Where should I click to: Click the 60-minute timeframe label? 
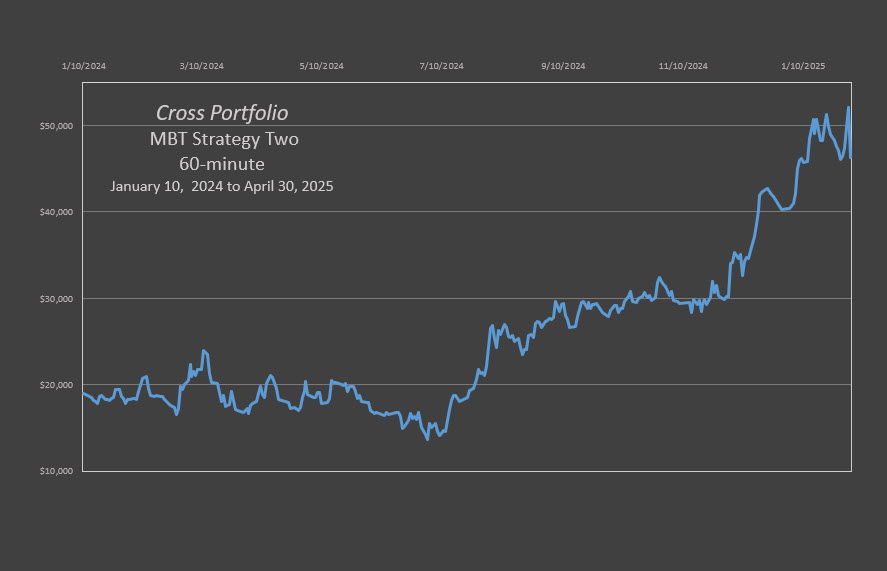tap(222, 164)
